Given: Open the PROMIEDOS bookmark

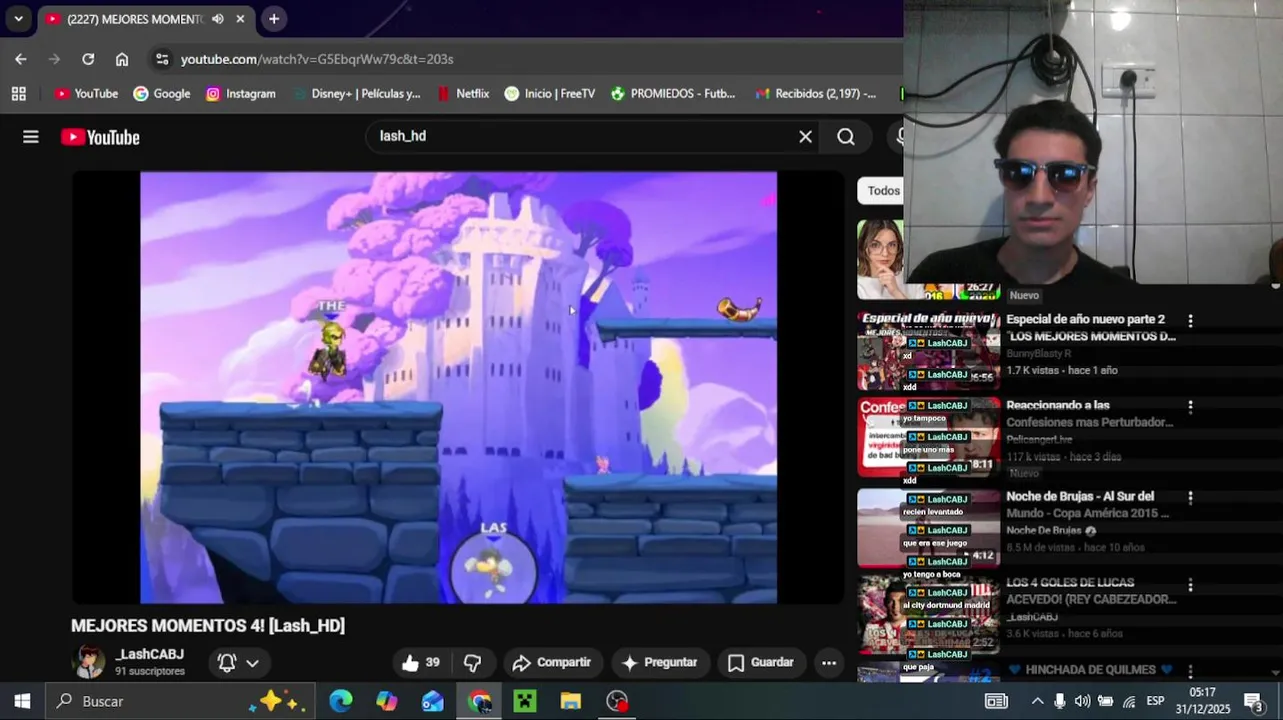Looking at the screenshot, I should (x=673, y=93).
